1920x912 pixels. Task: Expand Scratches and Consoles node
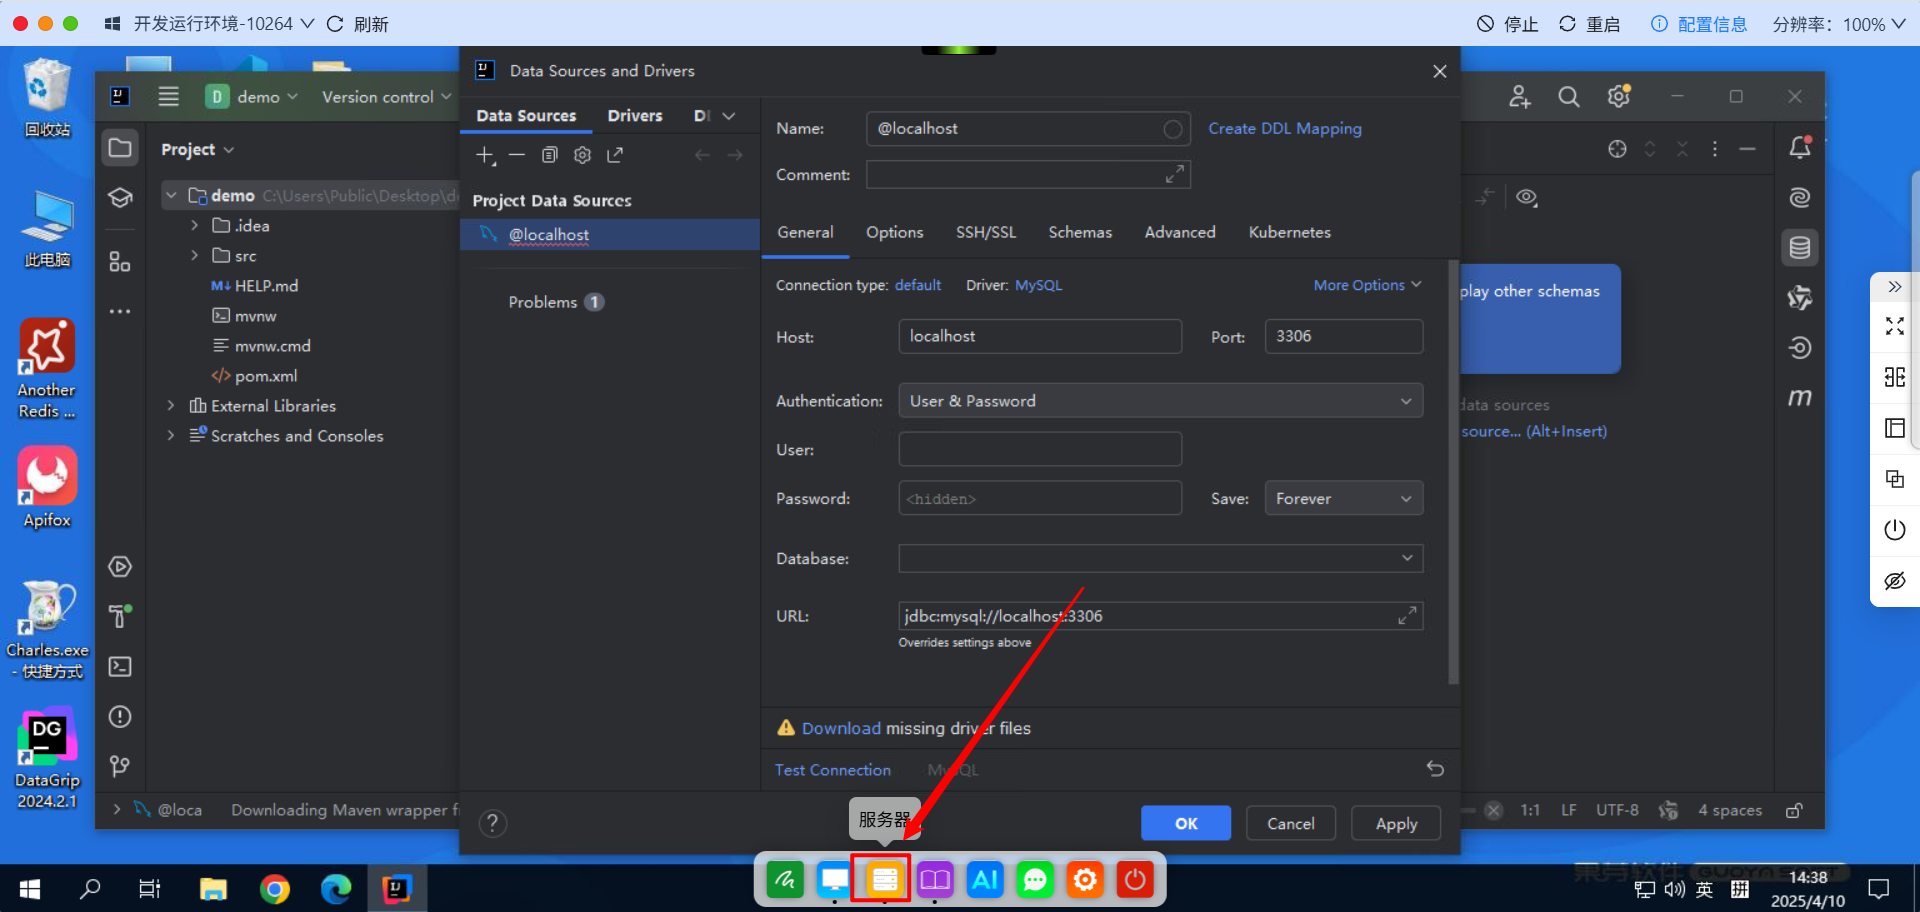[171, 436]
